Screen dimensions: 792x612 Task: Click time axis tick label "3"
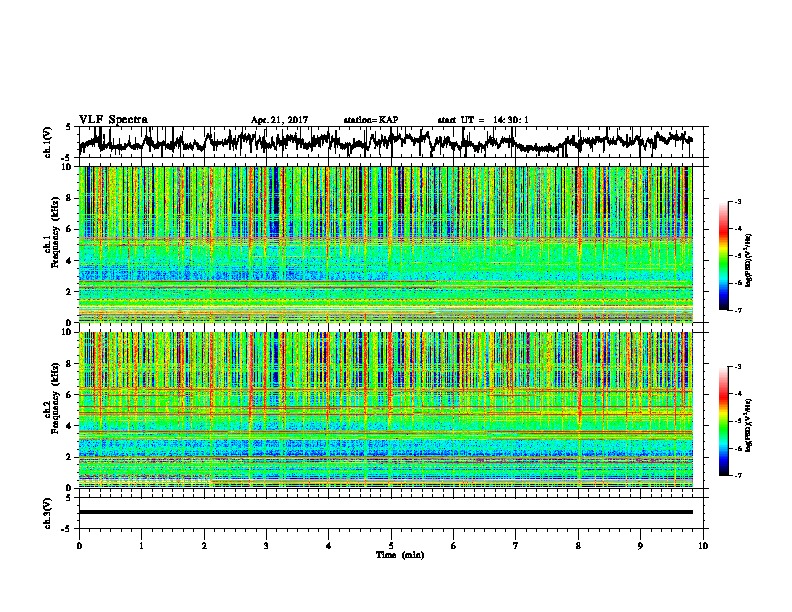click(x=266, y=546)
